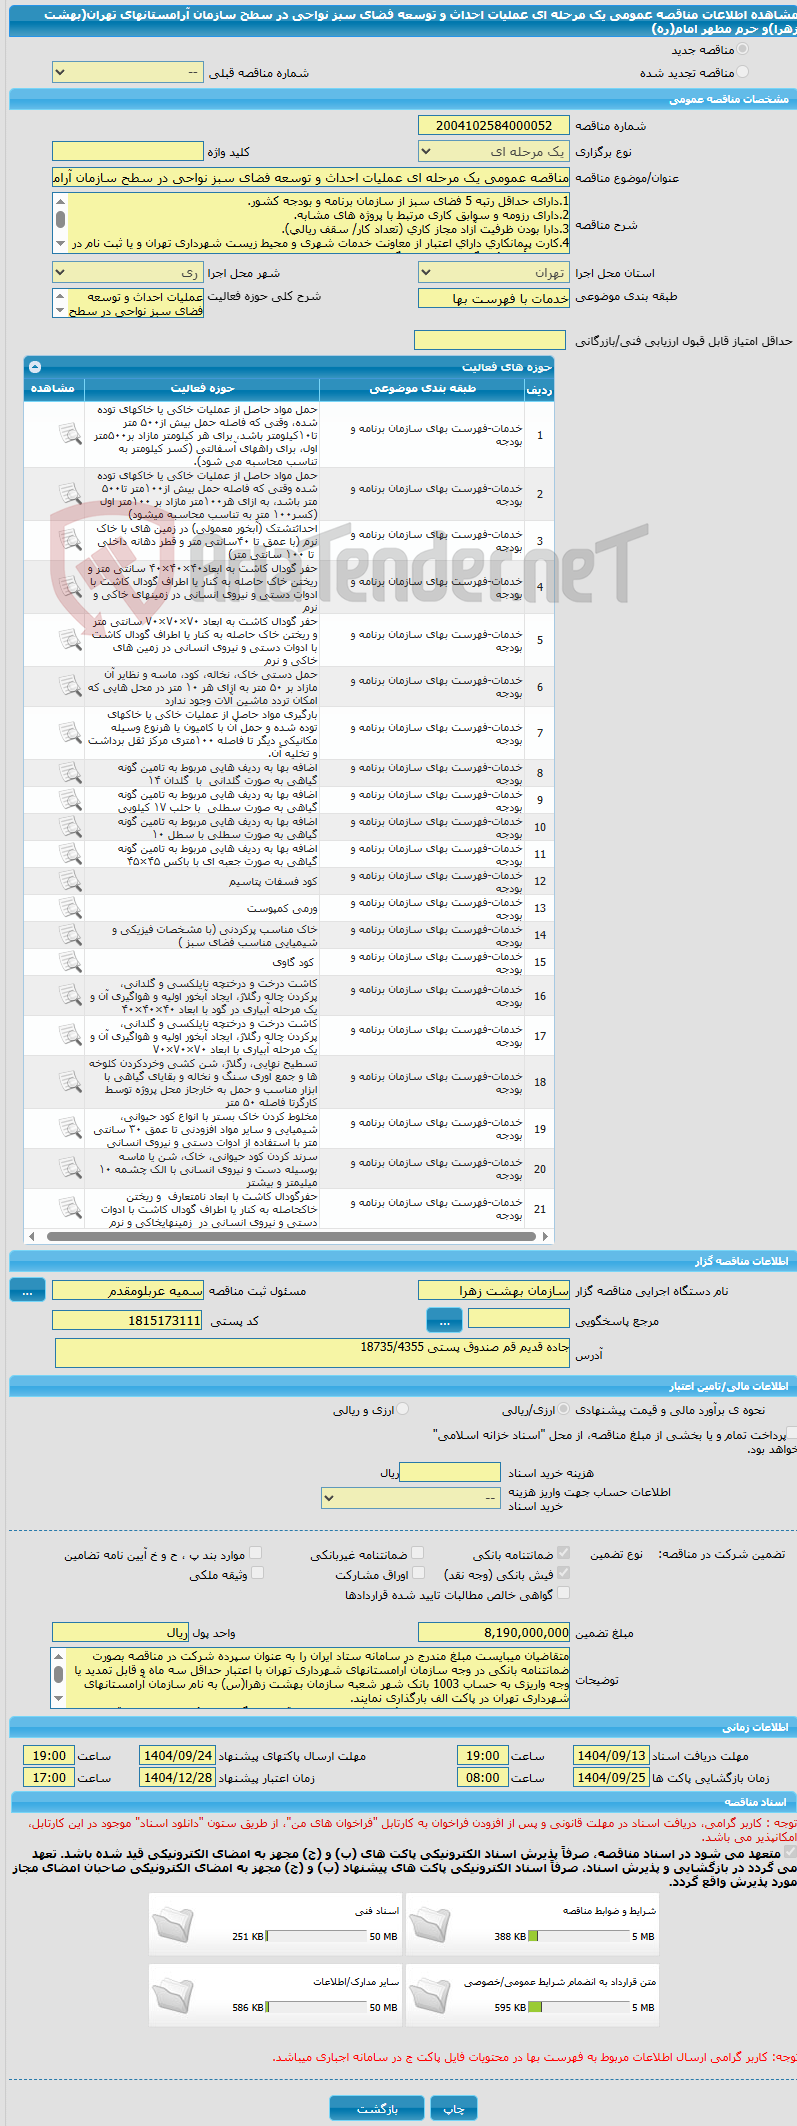Open view icon for activity row 1
797x2126 pixels.
pyautogui.click(x=69, y=434)
